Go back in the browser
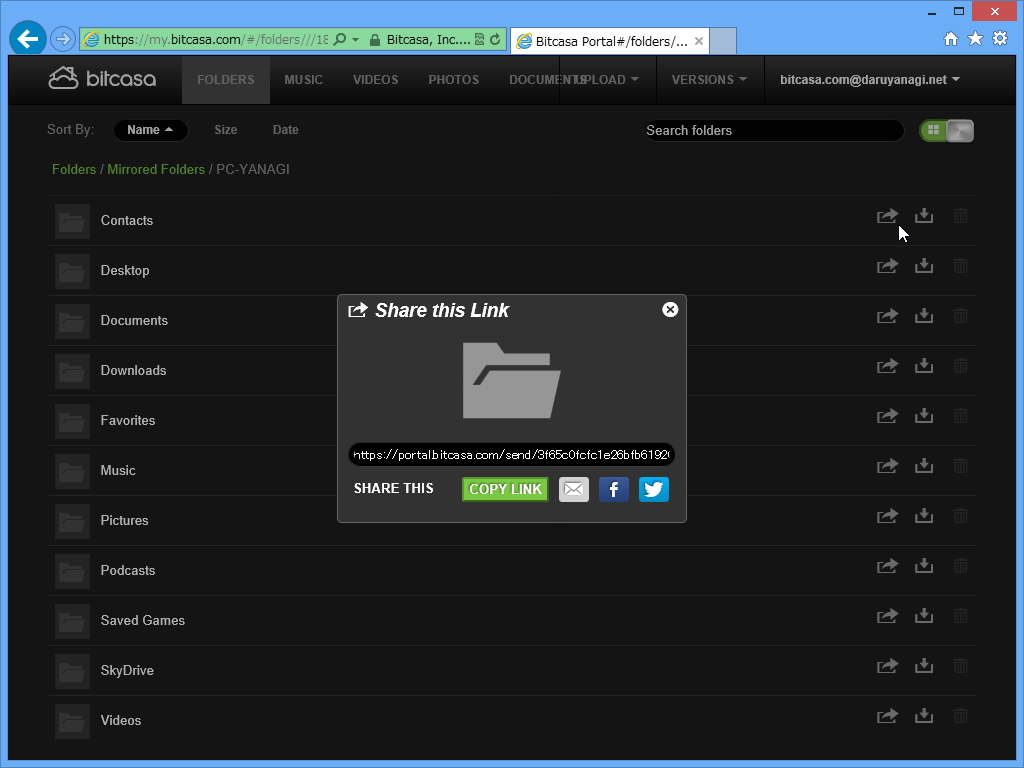The image size is (1024, 768). click(x=27, y=39)
